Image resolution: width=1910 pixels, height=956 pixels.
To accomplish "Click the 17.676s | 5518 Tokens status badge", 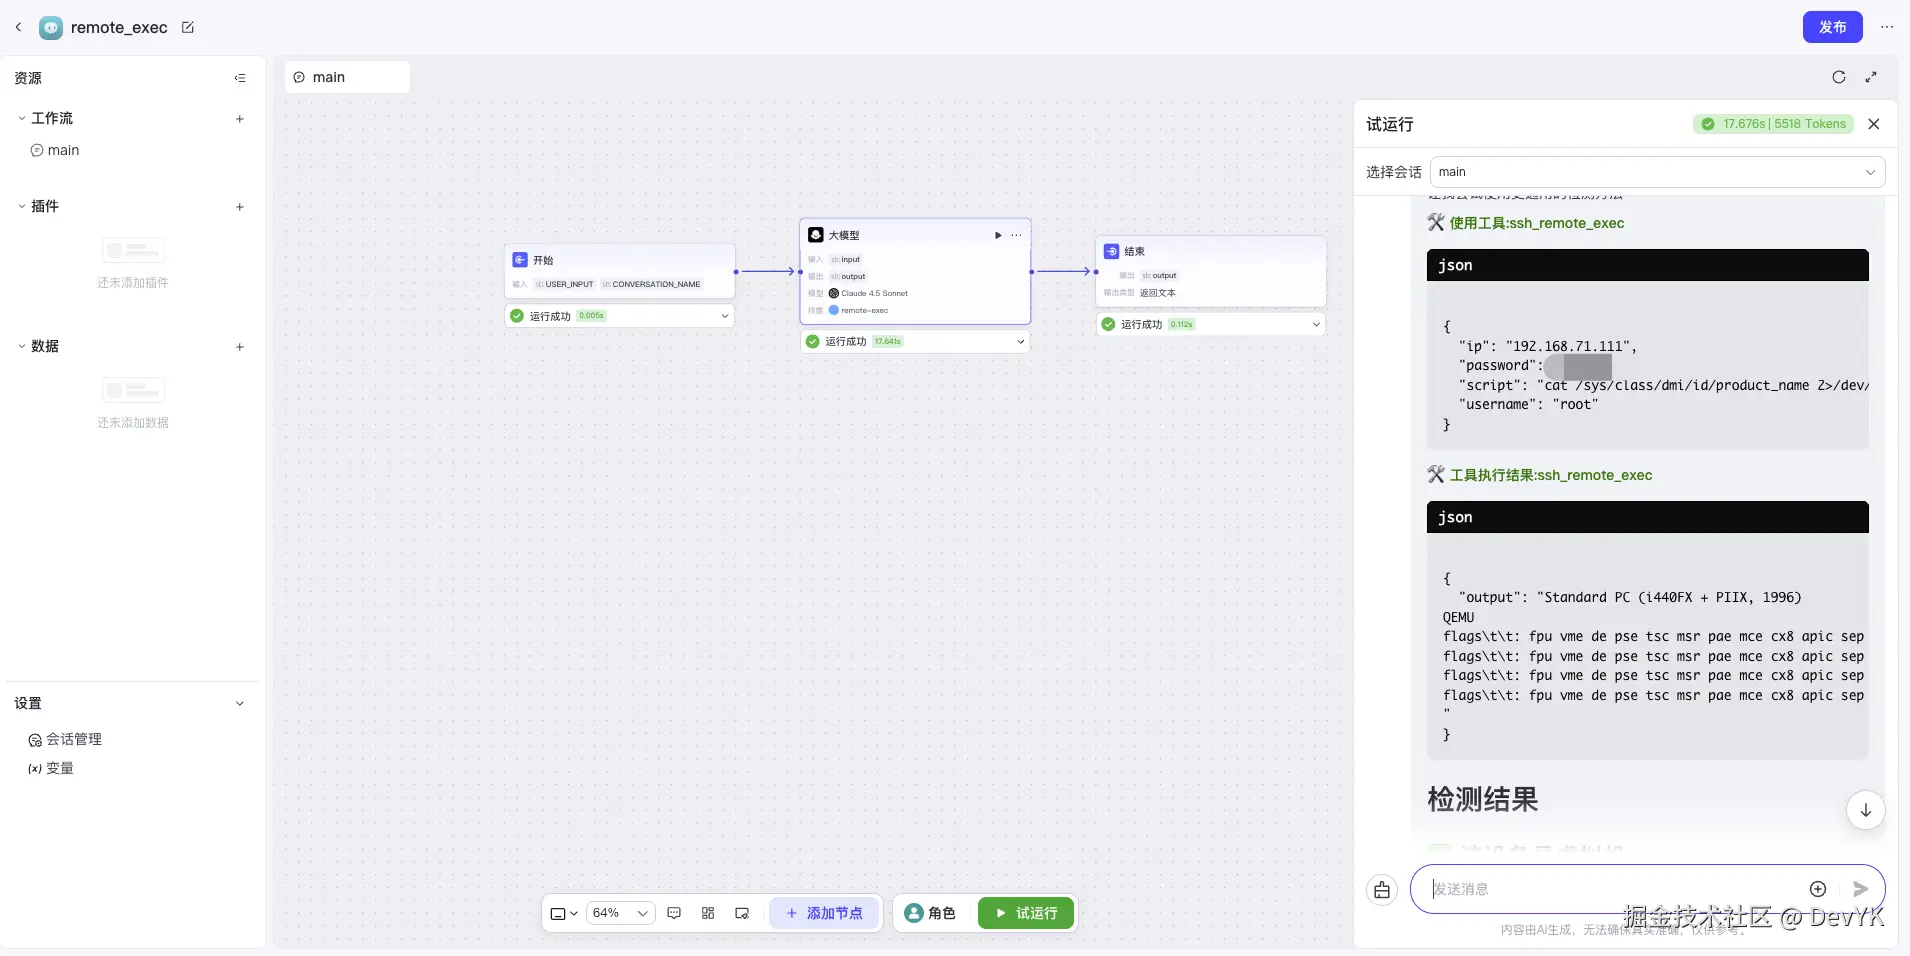I will pyautogui.click(x=1773, y=124).
